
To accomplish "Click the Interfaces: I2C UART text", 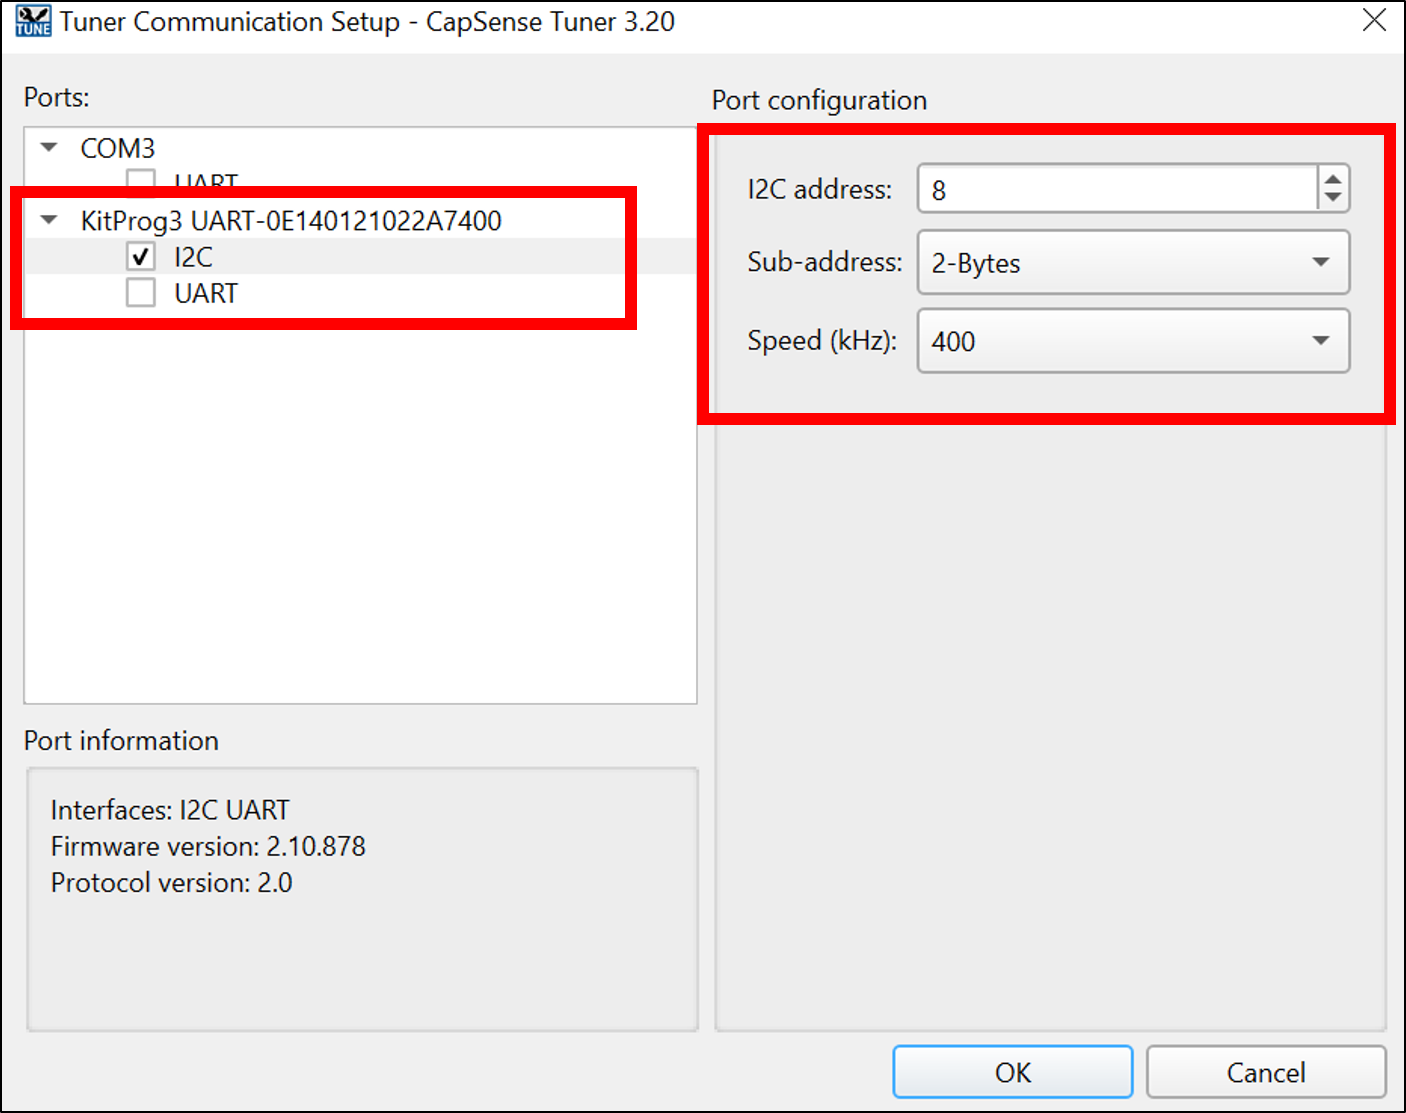I will pos(170,810).
